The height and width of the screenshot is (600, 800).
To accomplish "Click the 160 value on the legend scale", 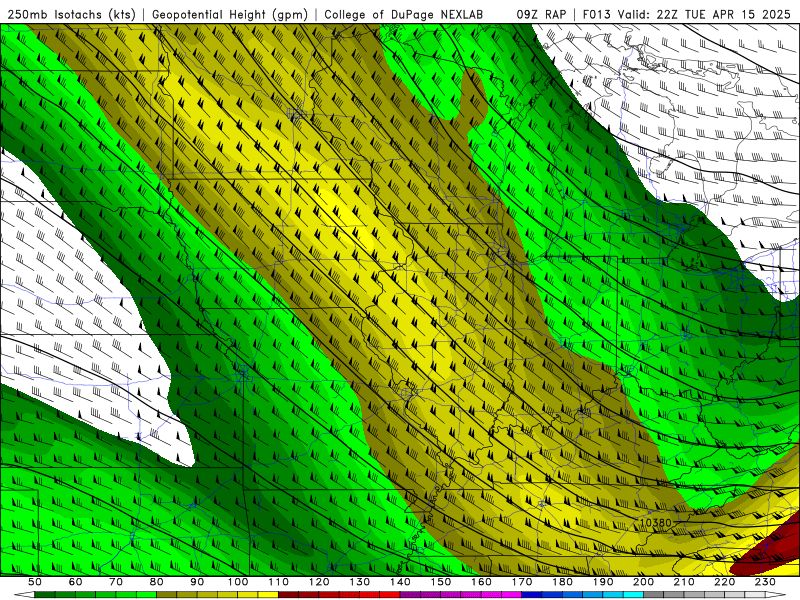I will click(481, 582).
